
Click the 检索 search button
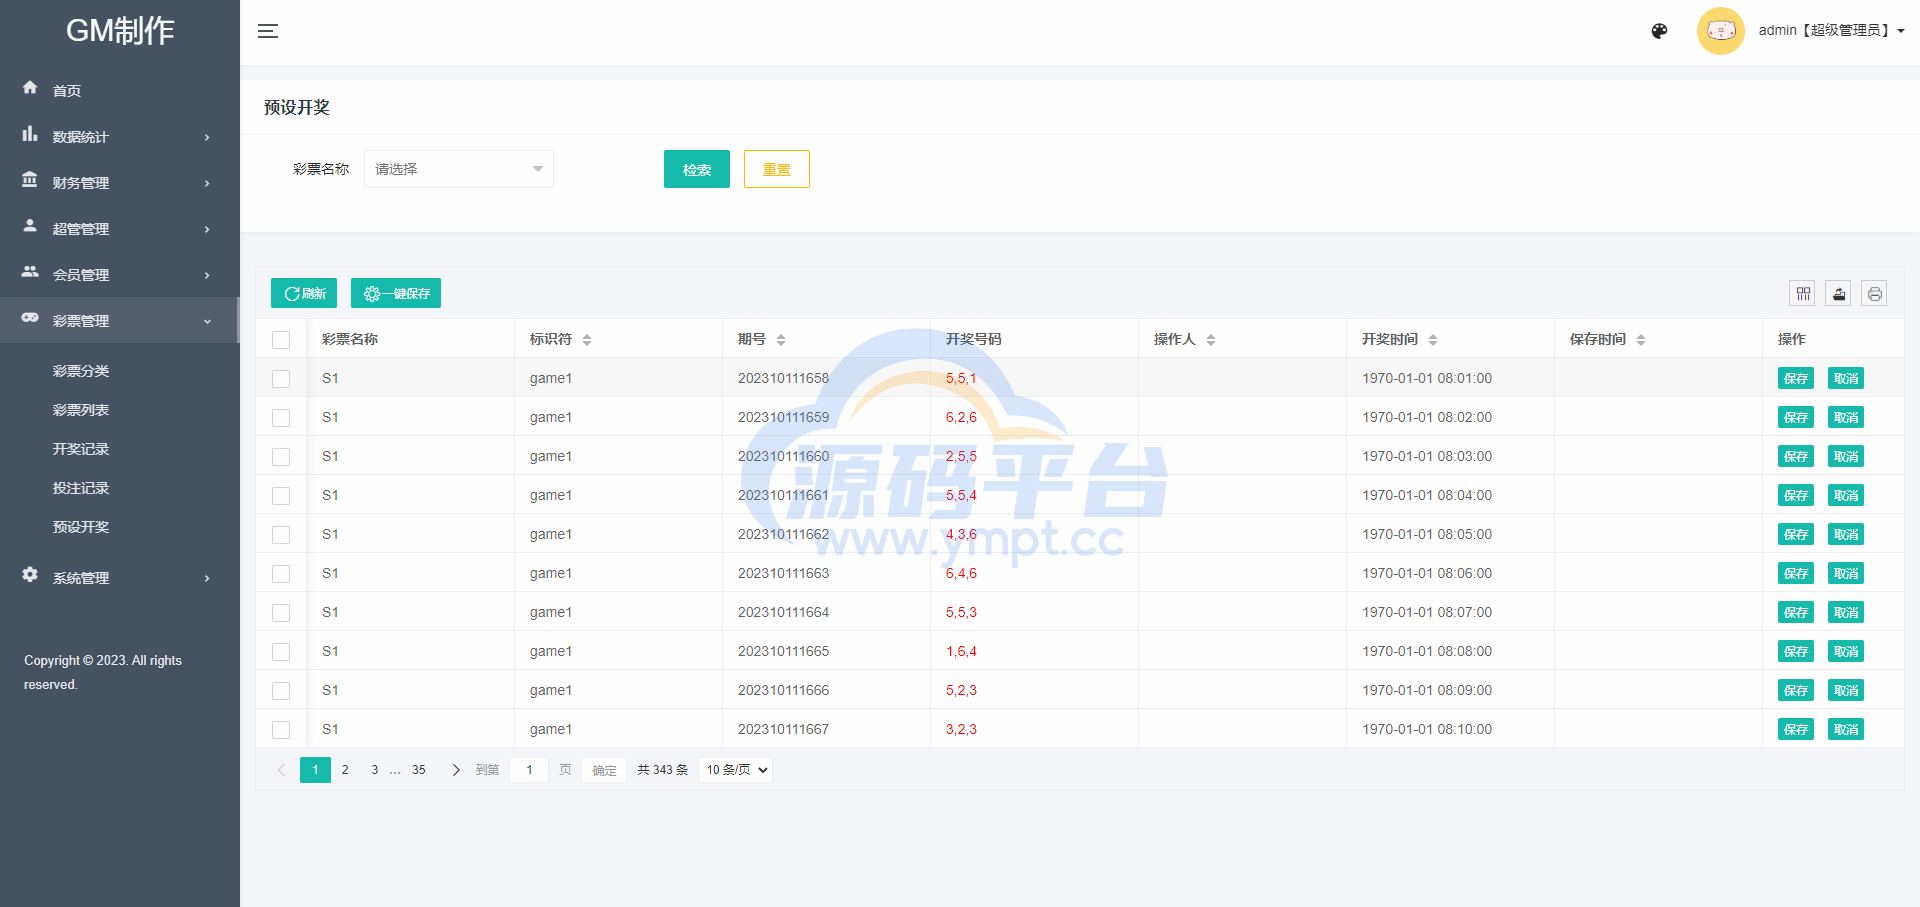click(697, 169)
